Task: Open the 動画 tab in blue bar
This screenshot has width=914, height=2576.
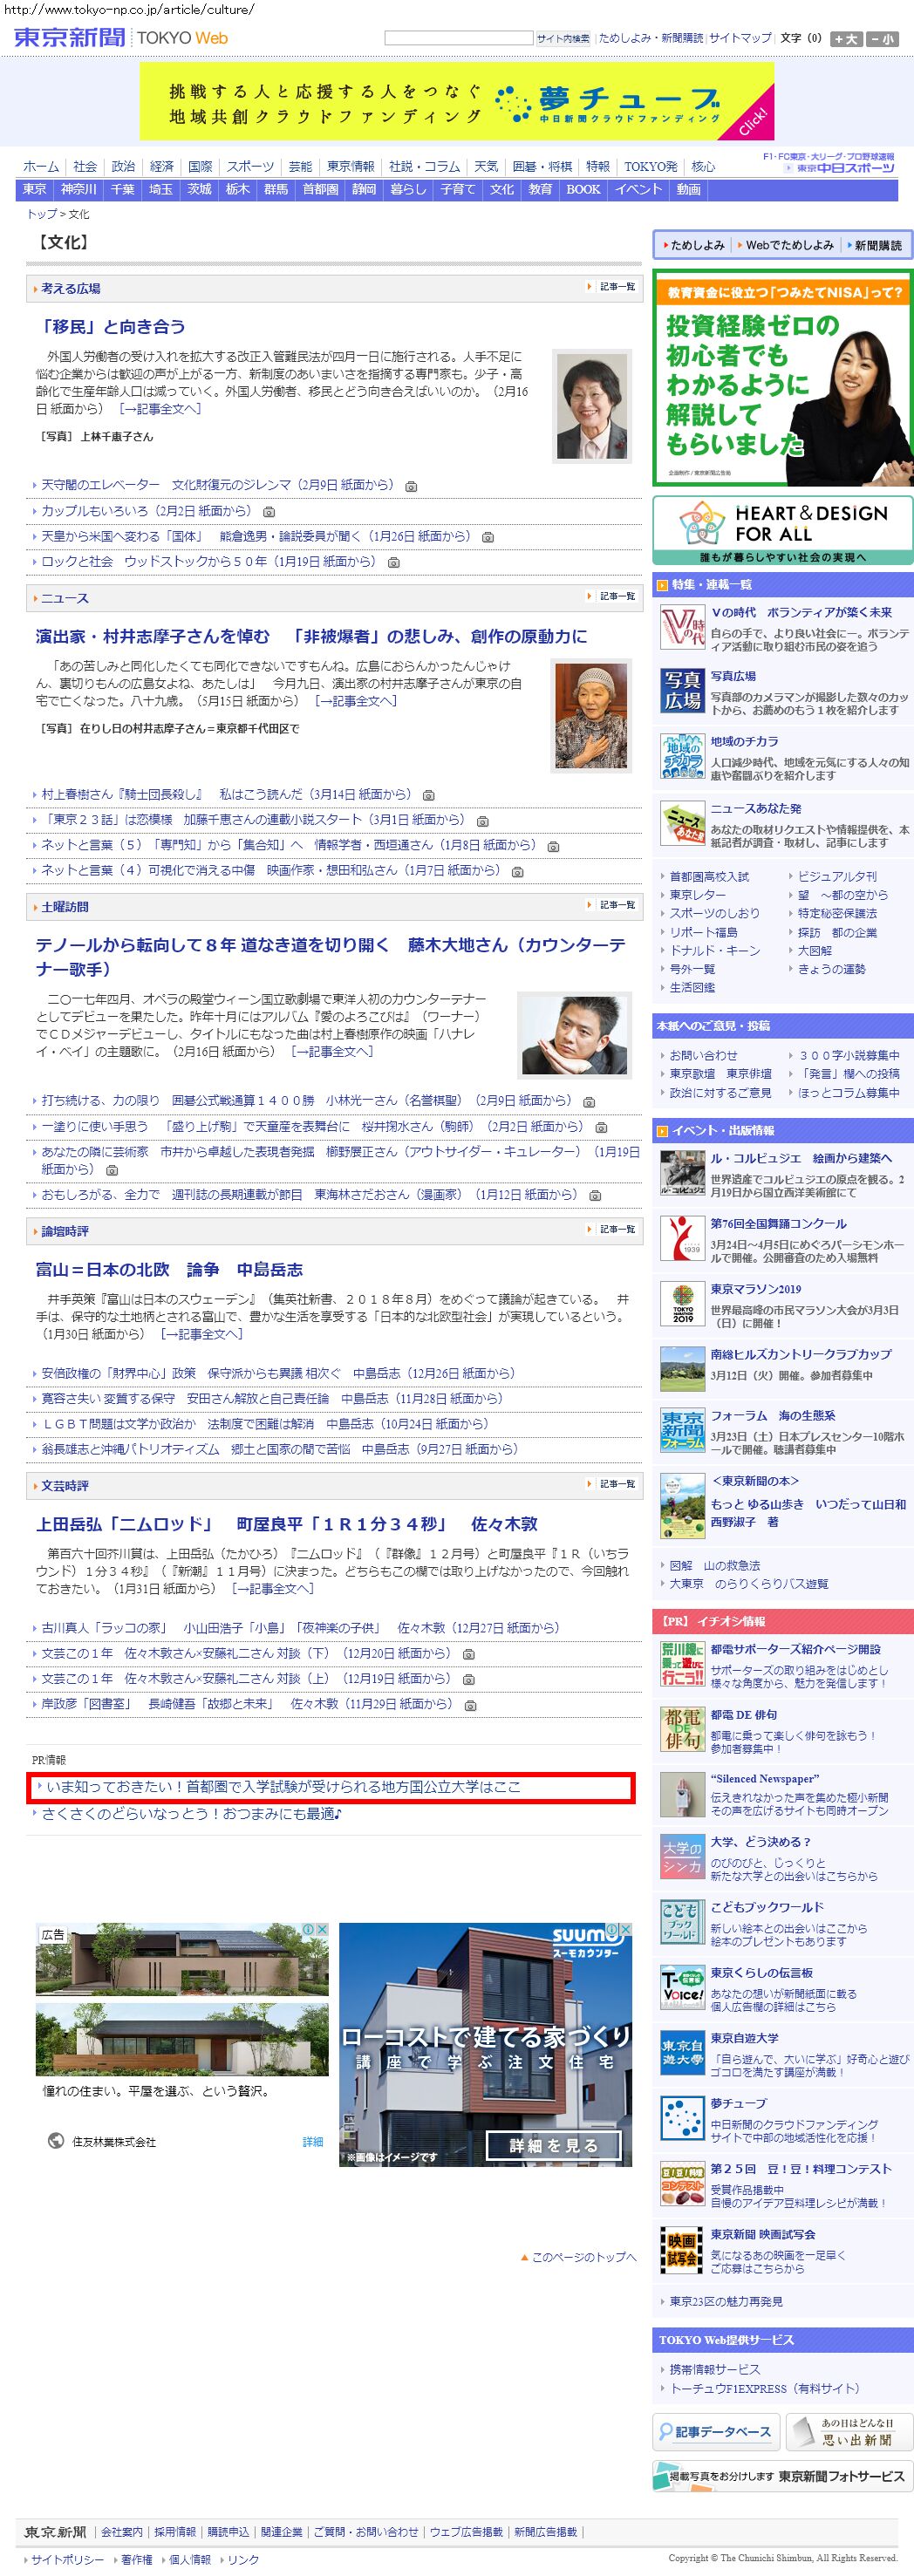Action: (x=688, y=189)
